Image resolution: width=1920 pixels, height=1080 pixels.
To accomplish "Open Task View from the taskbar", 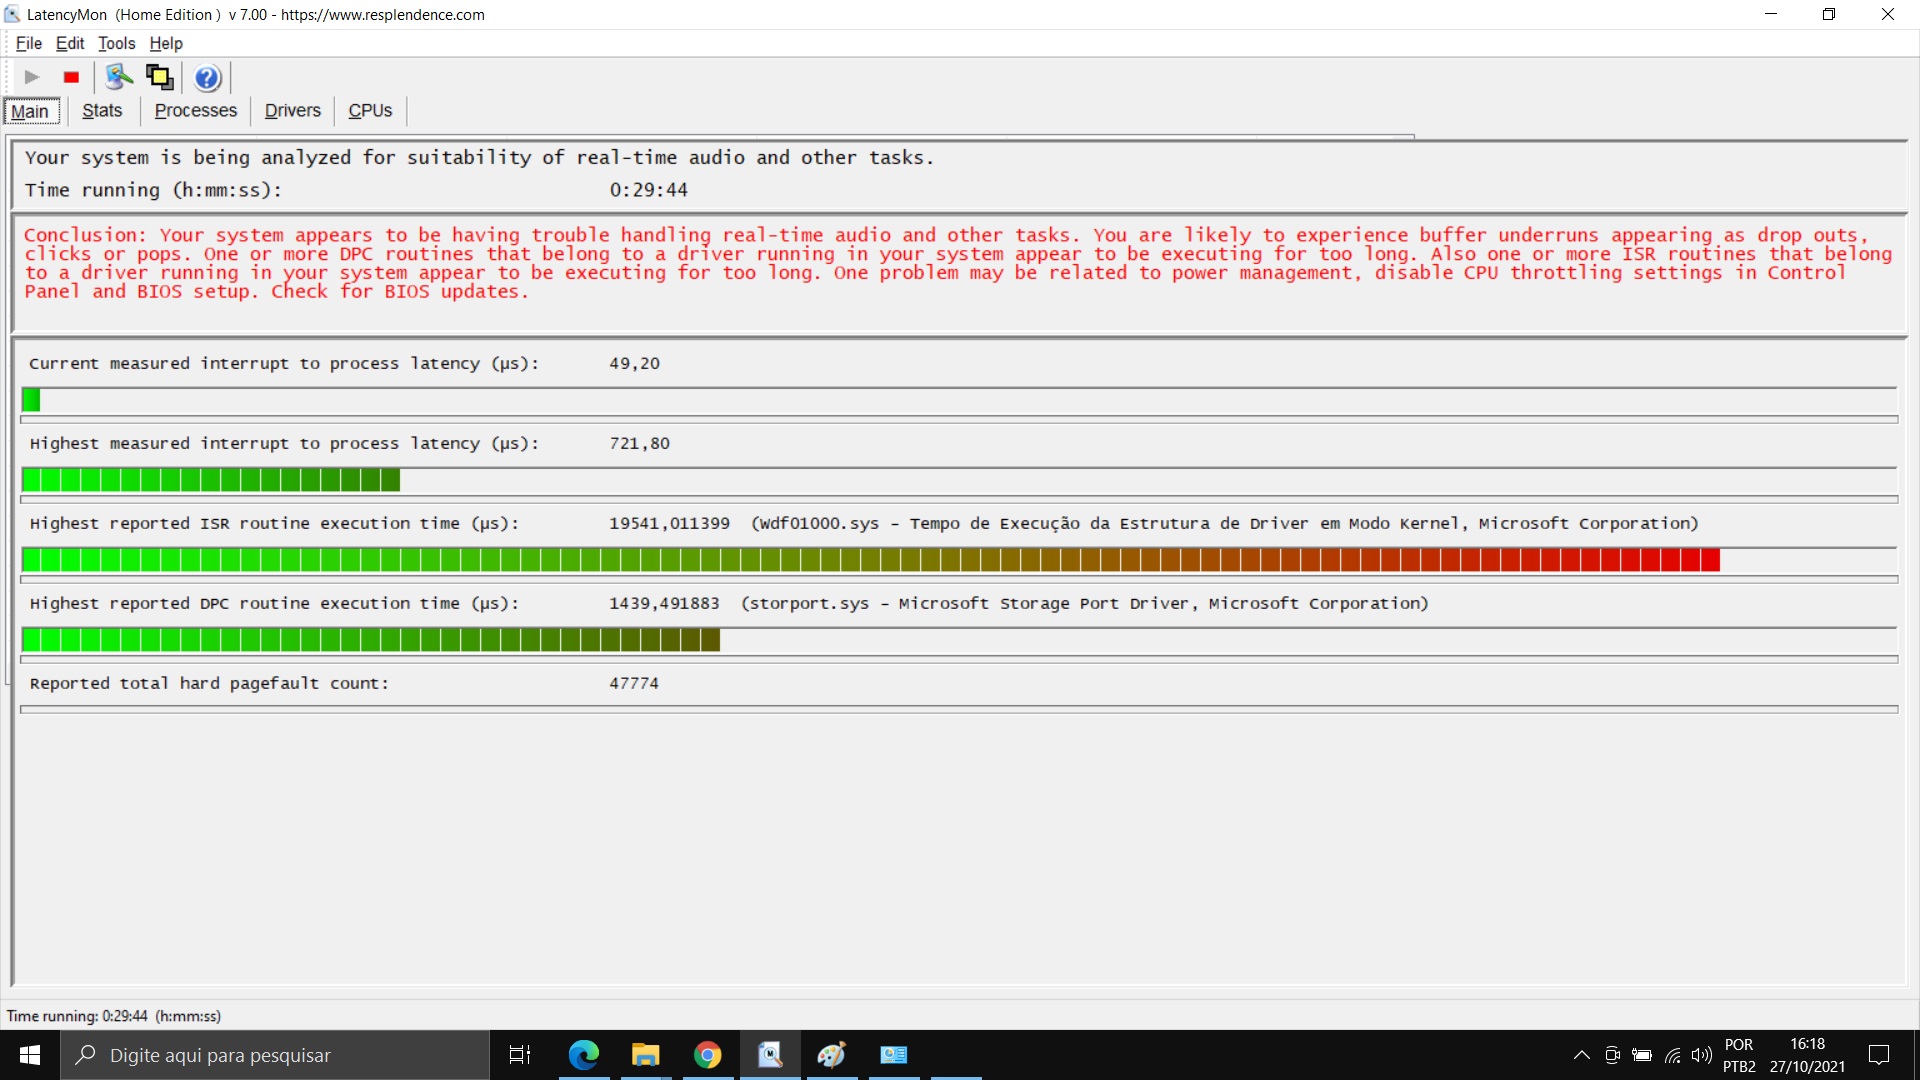I will 520,1055.
